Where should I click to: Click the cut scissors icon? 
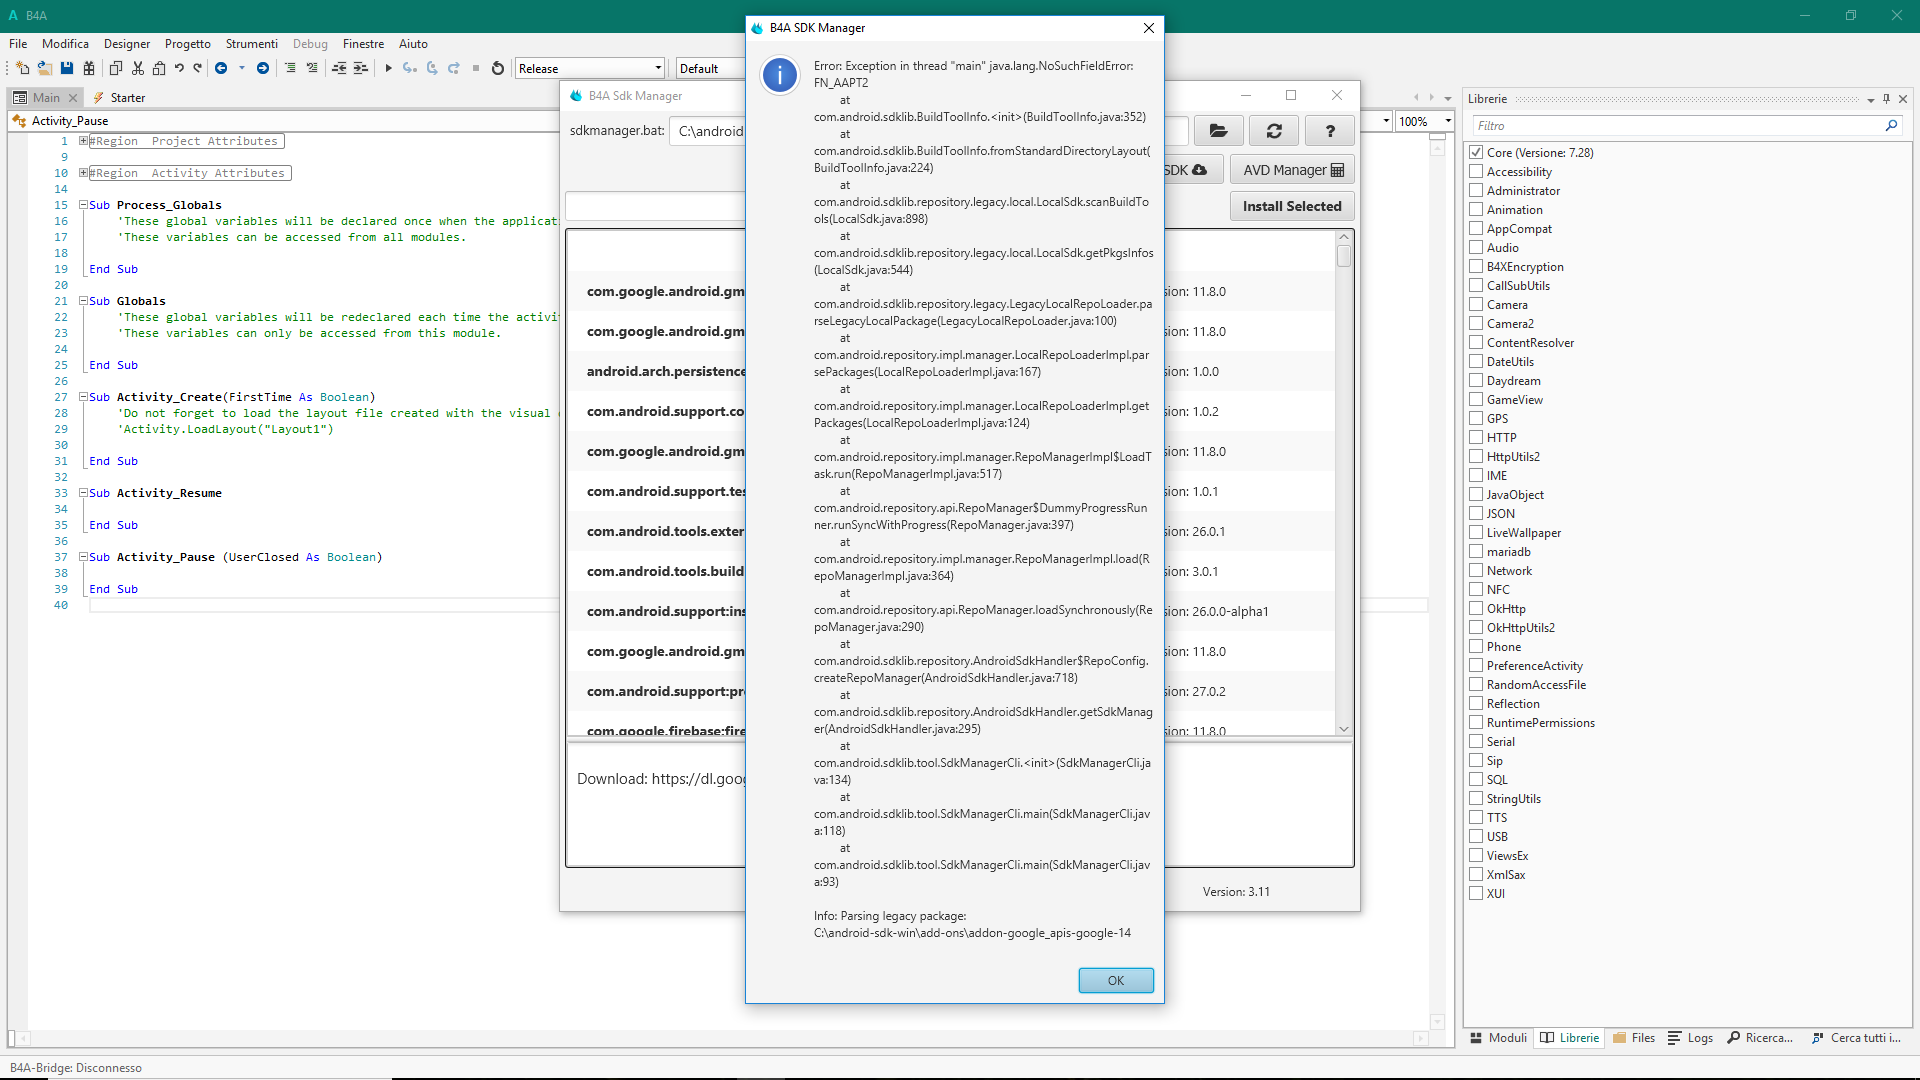coord(138,68)
